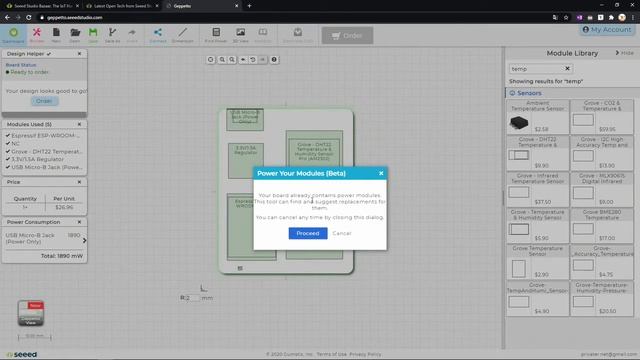The width and height of the screenshot is (640, 360).
Task: Select Grove-TempAndHumi_Sensor card
Action: (x=538, y=298)
